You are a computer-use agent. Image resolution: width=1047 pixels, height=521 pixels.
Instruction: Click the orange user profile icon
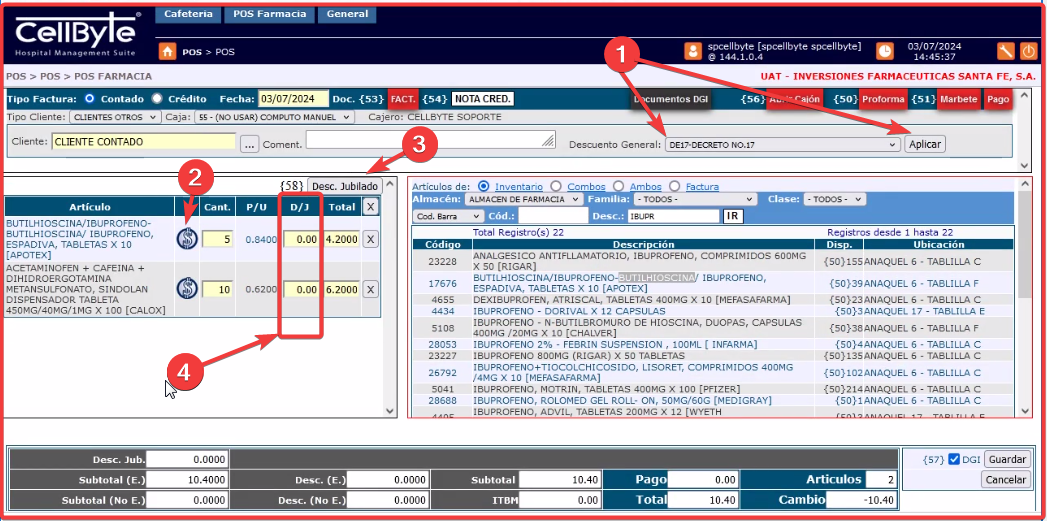(694, 51)
